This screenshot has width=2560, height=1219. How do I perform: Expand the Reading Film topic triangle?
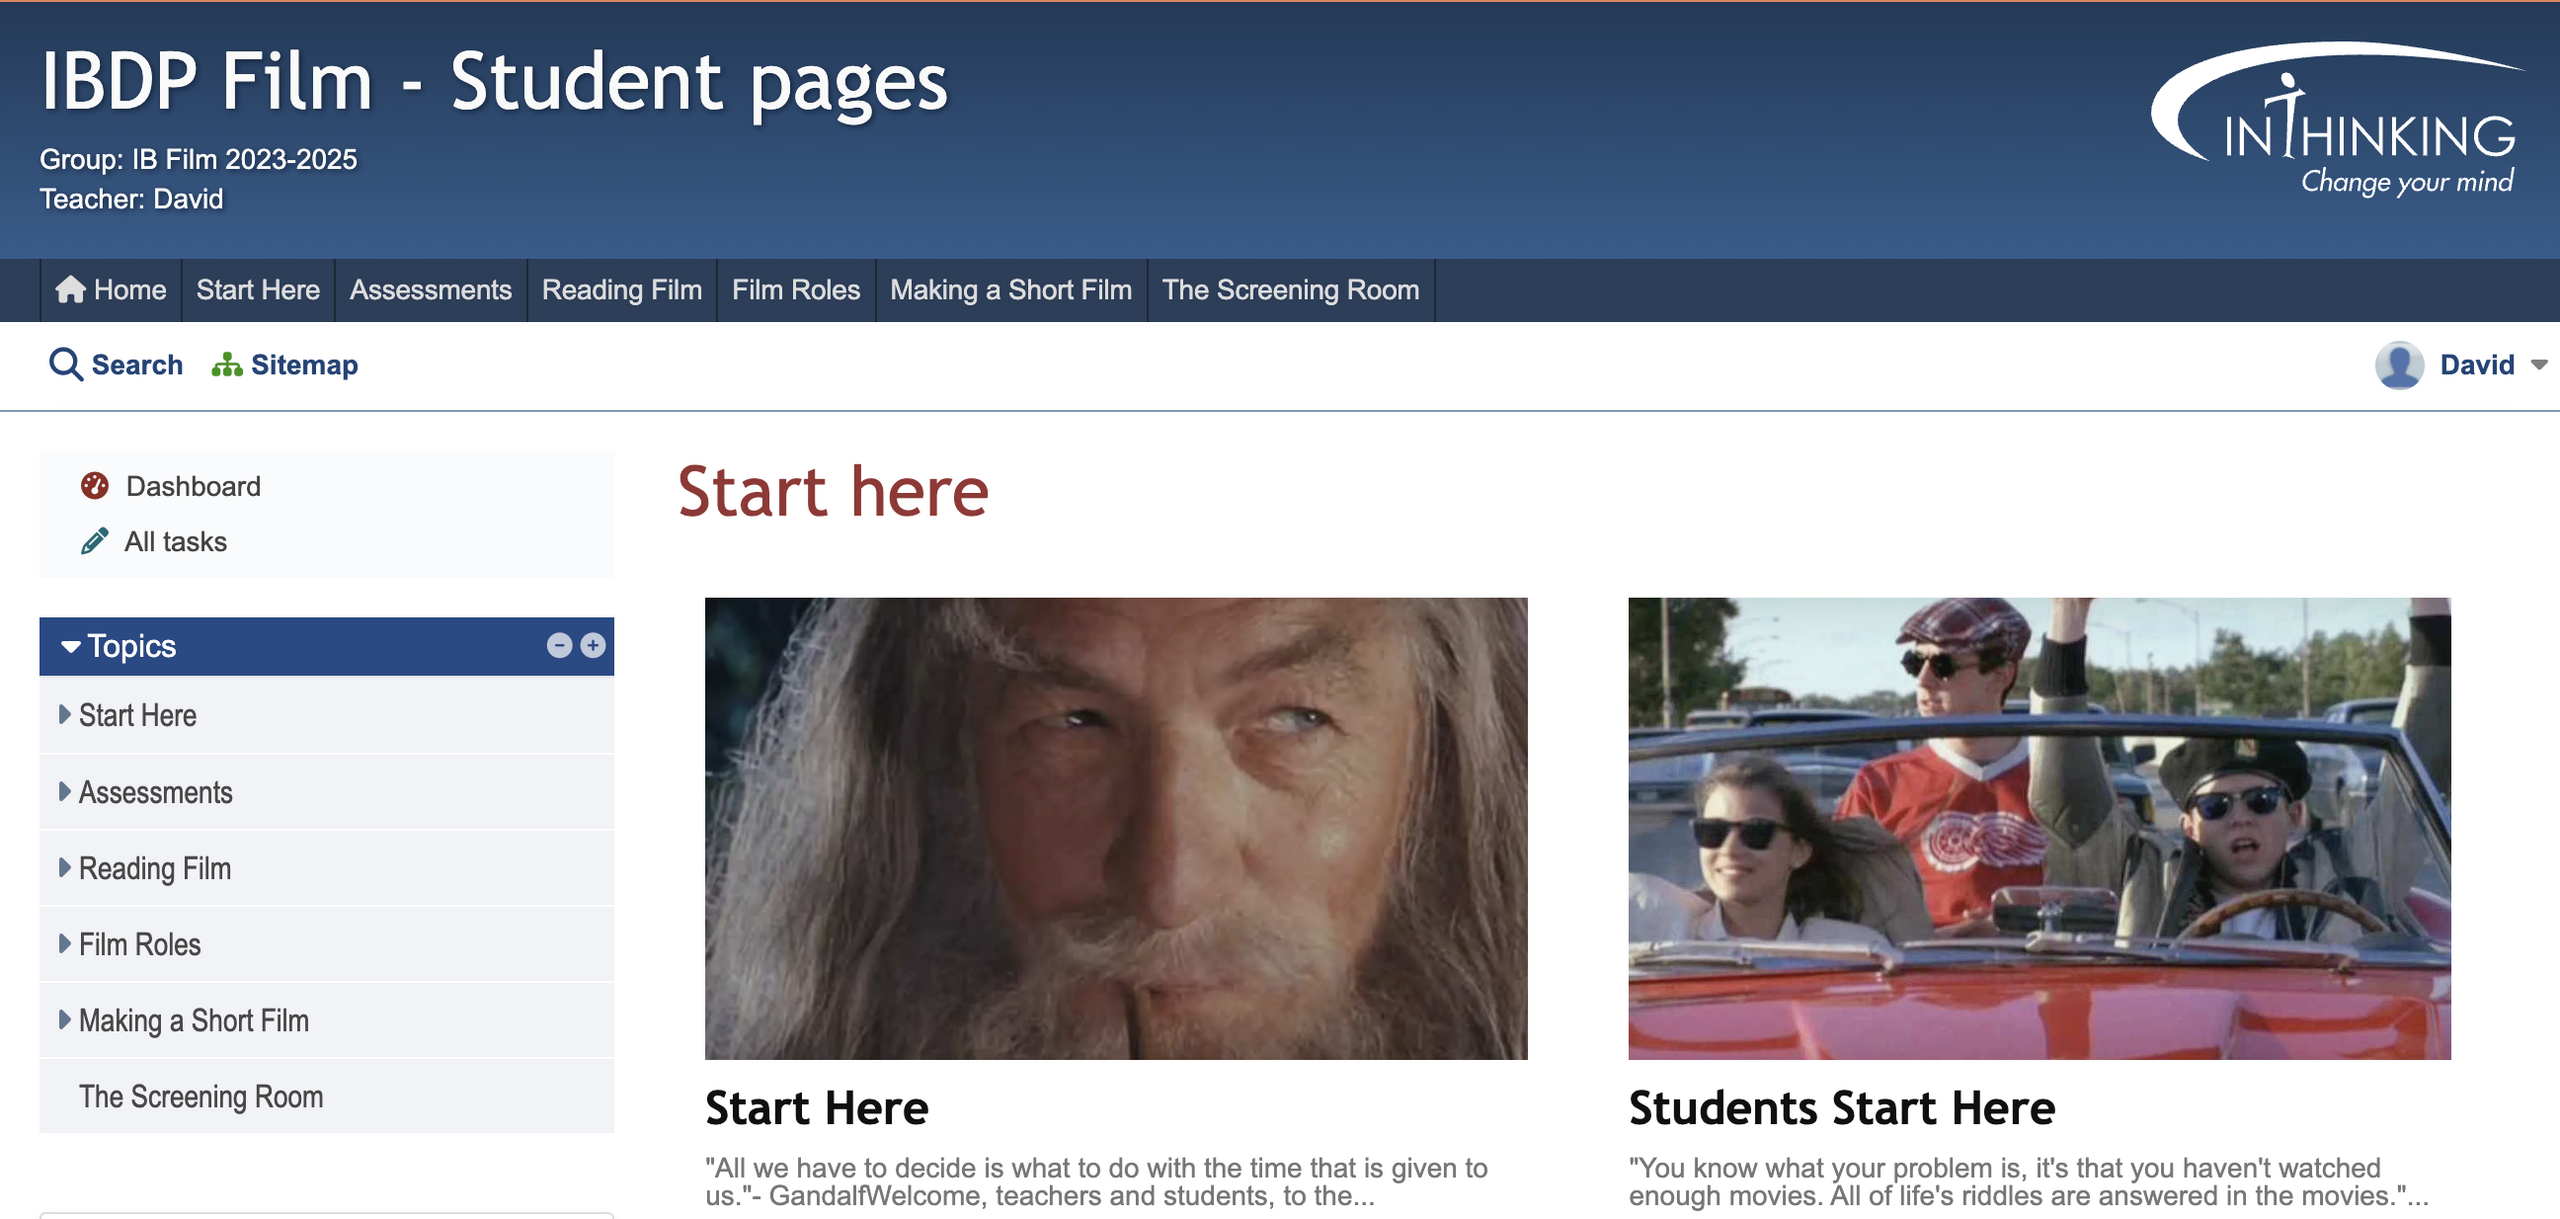pyautogui.click(x=65, y=868)
